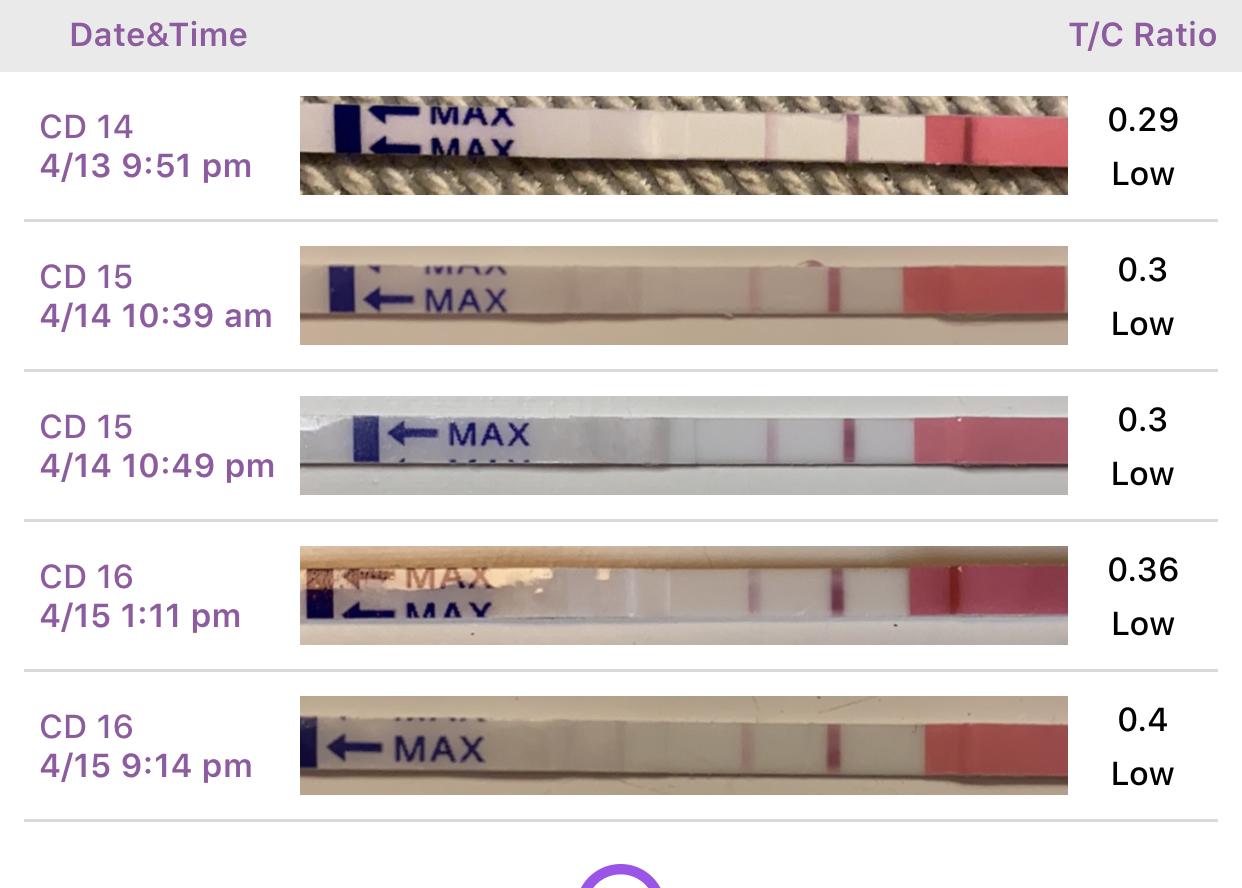
Task: Tap the 4/15 1:11 pm timestamp
Action: [x=140, y=616]
